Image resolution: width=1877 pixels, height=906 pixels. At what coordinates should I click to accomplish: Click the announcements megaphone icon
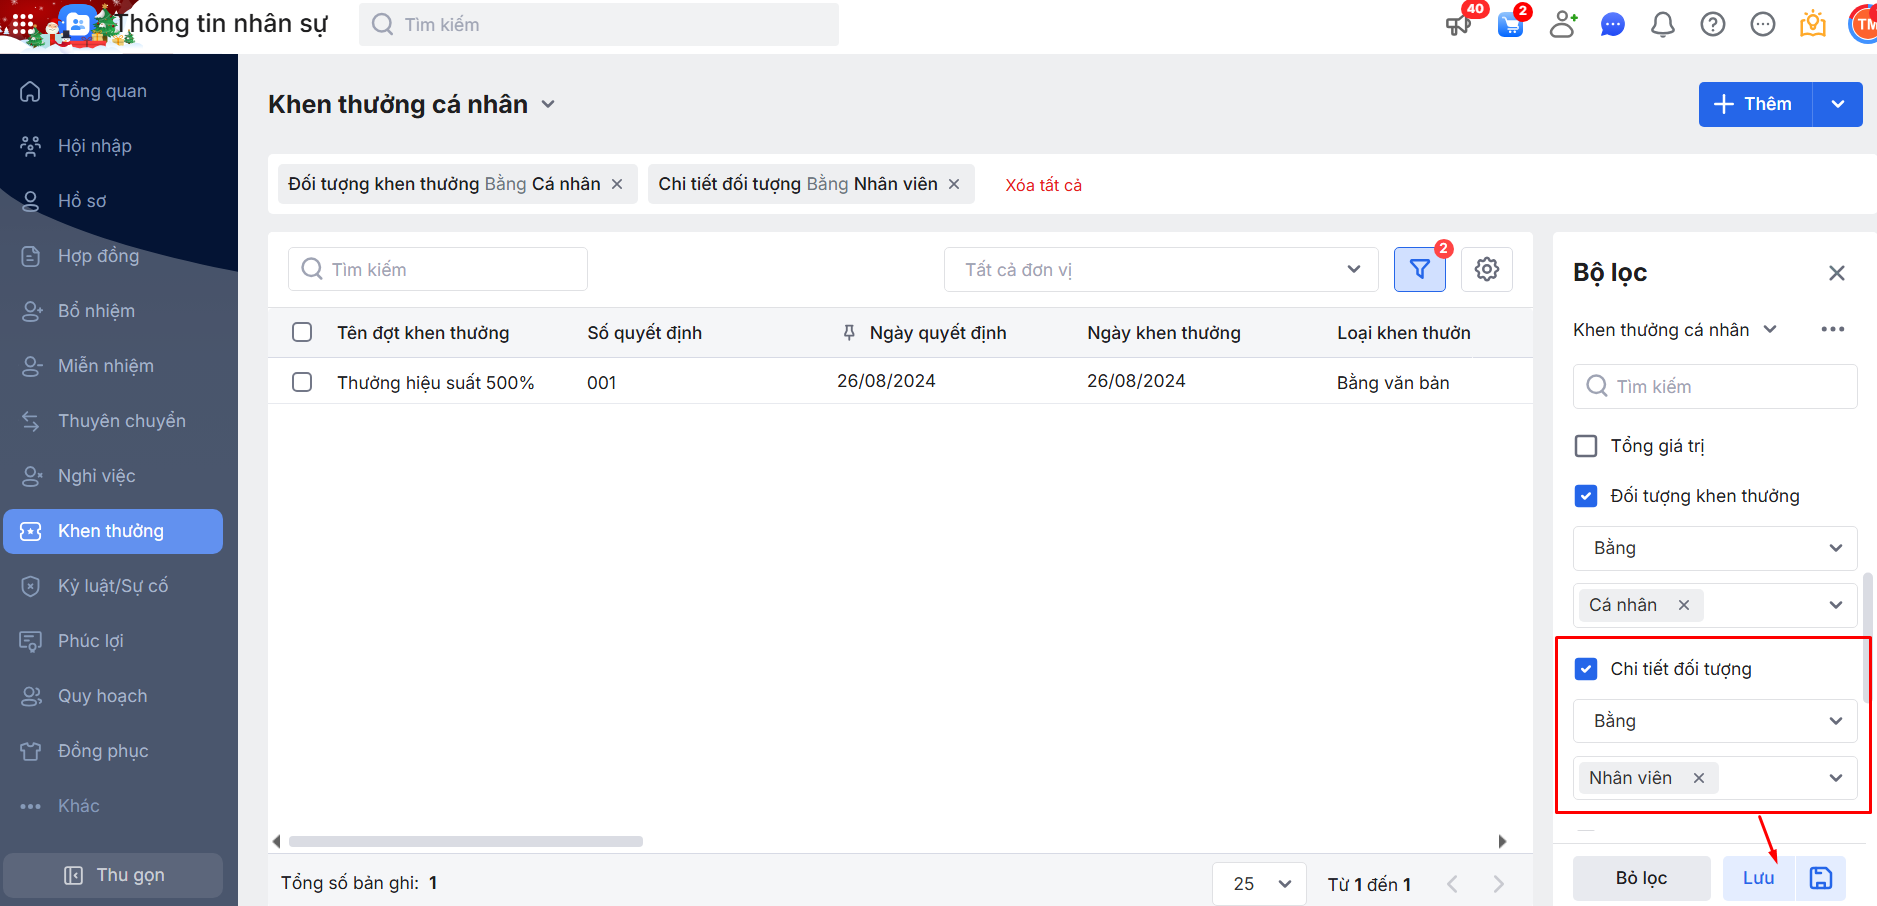pos(1458,24)
